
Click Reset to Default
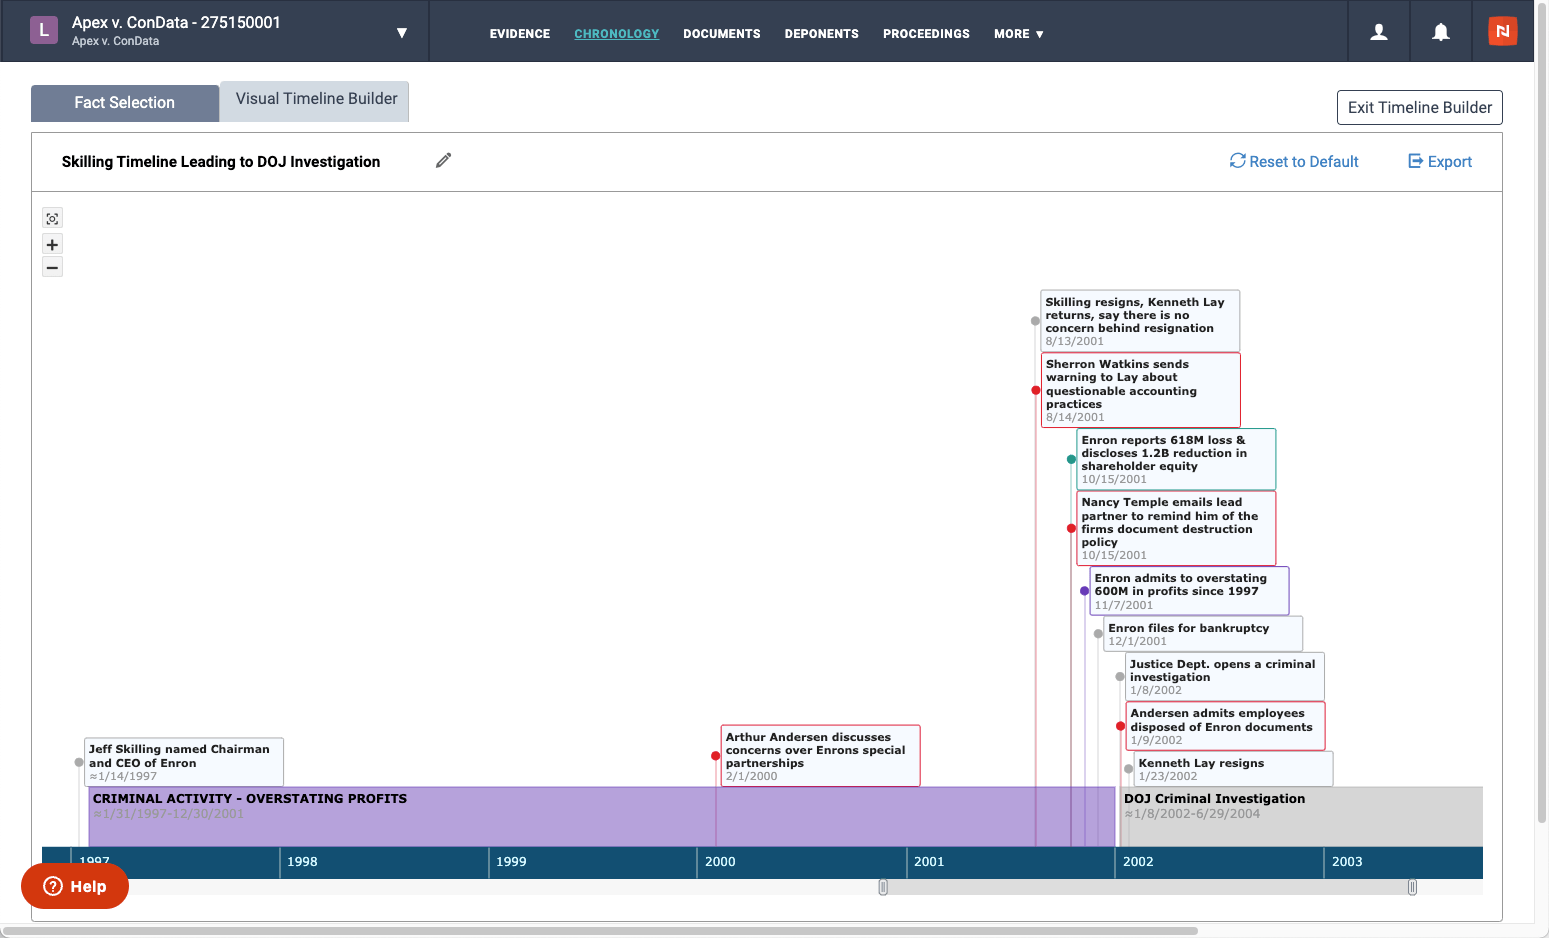click(x=1294, y=161)
